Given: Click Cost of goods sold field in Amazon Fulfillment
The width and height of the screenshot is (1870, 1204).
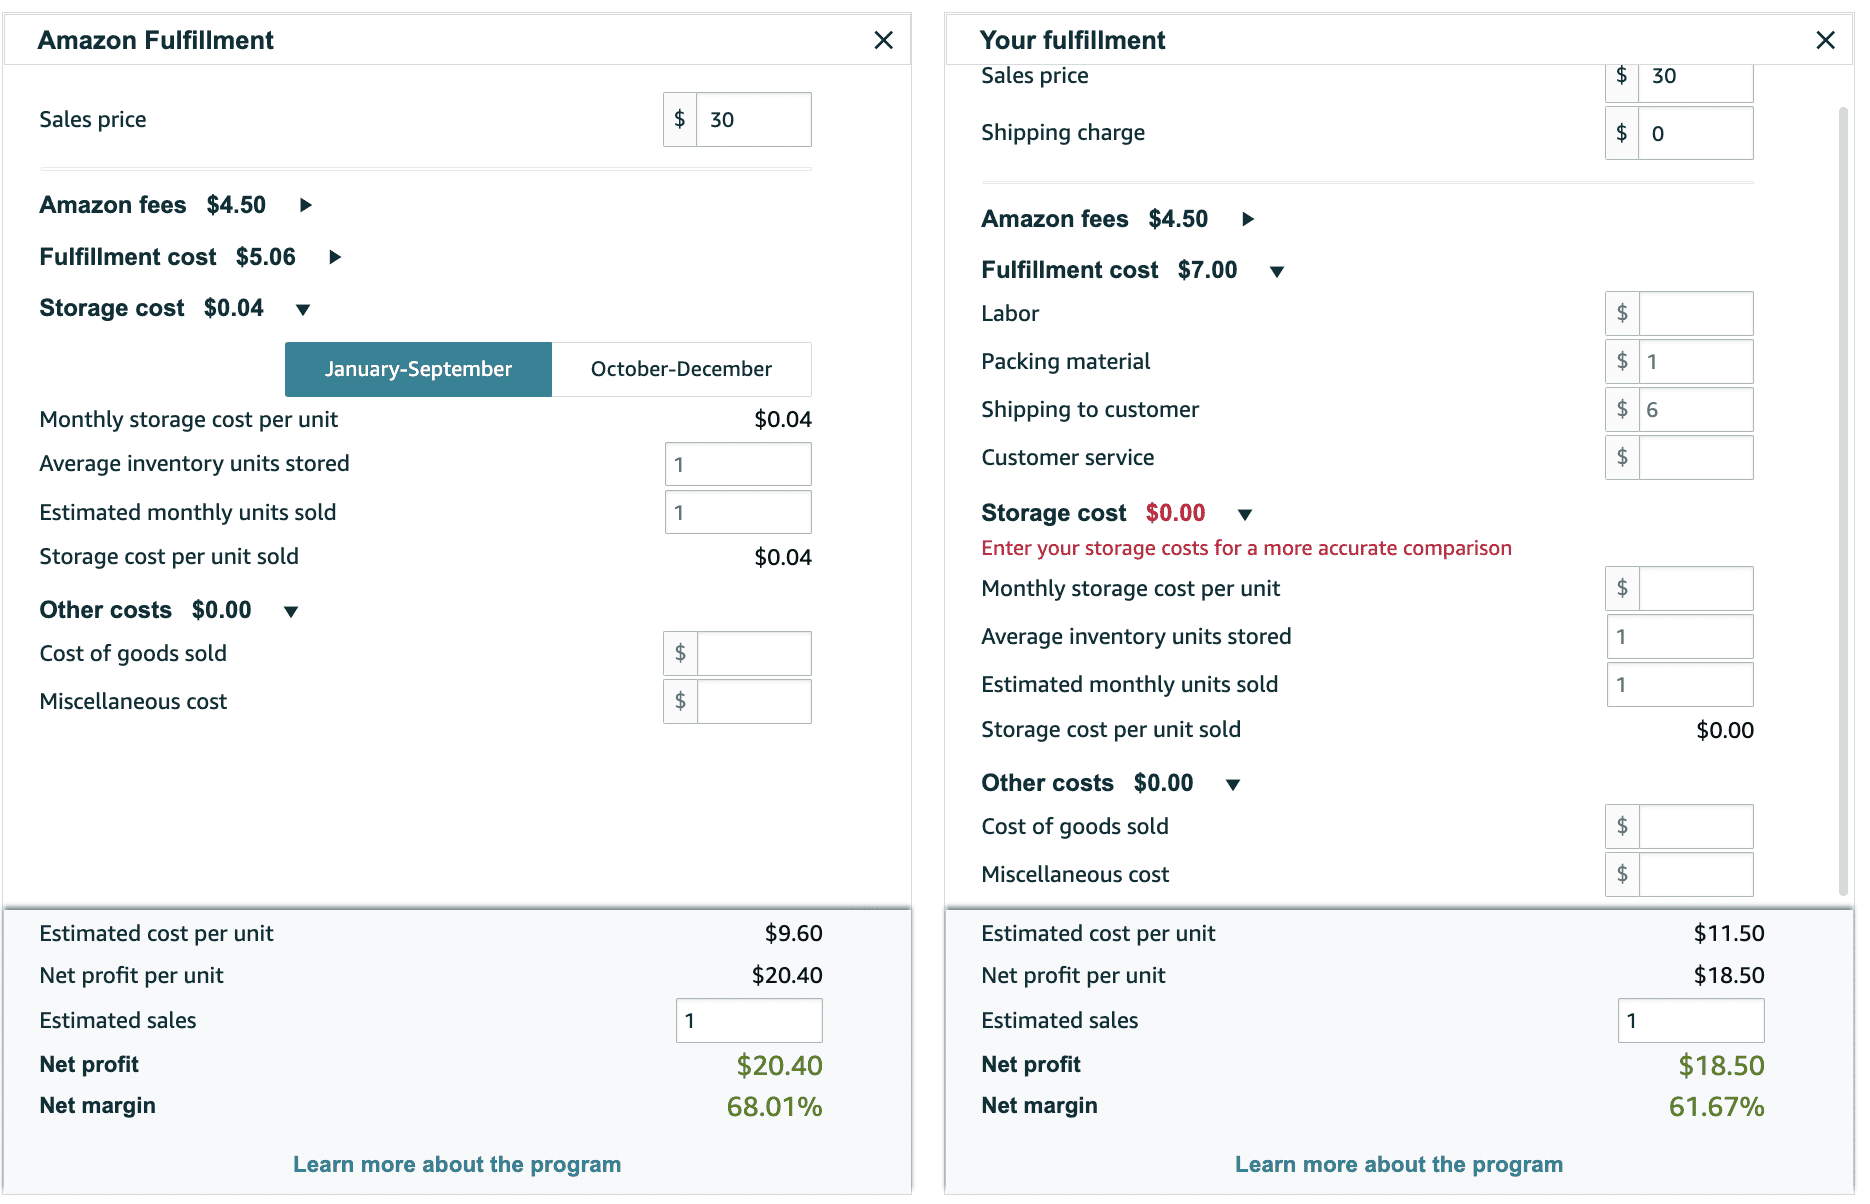Looking at the screenshot, I should point(754,654).
